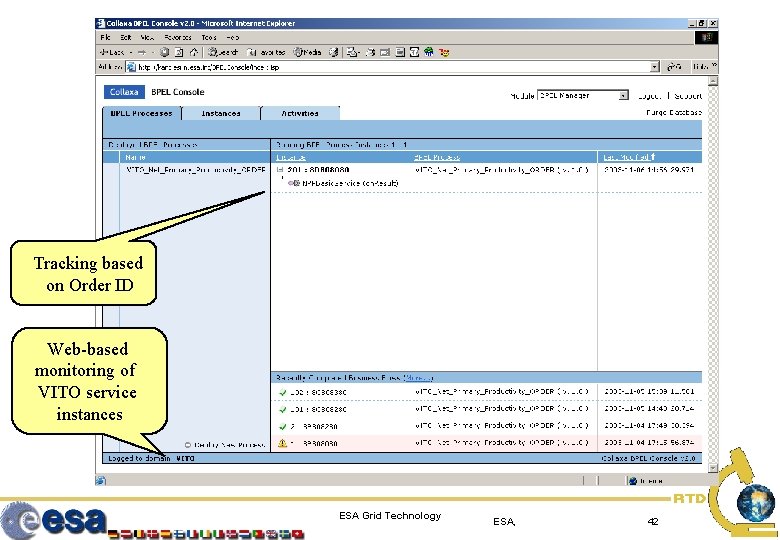This screenshot has height=540, width=780.
Task: Switch to the Activities tab
Action: coord(300,113)
